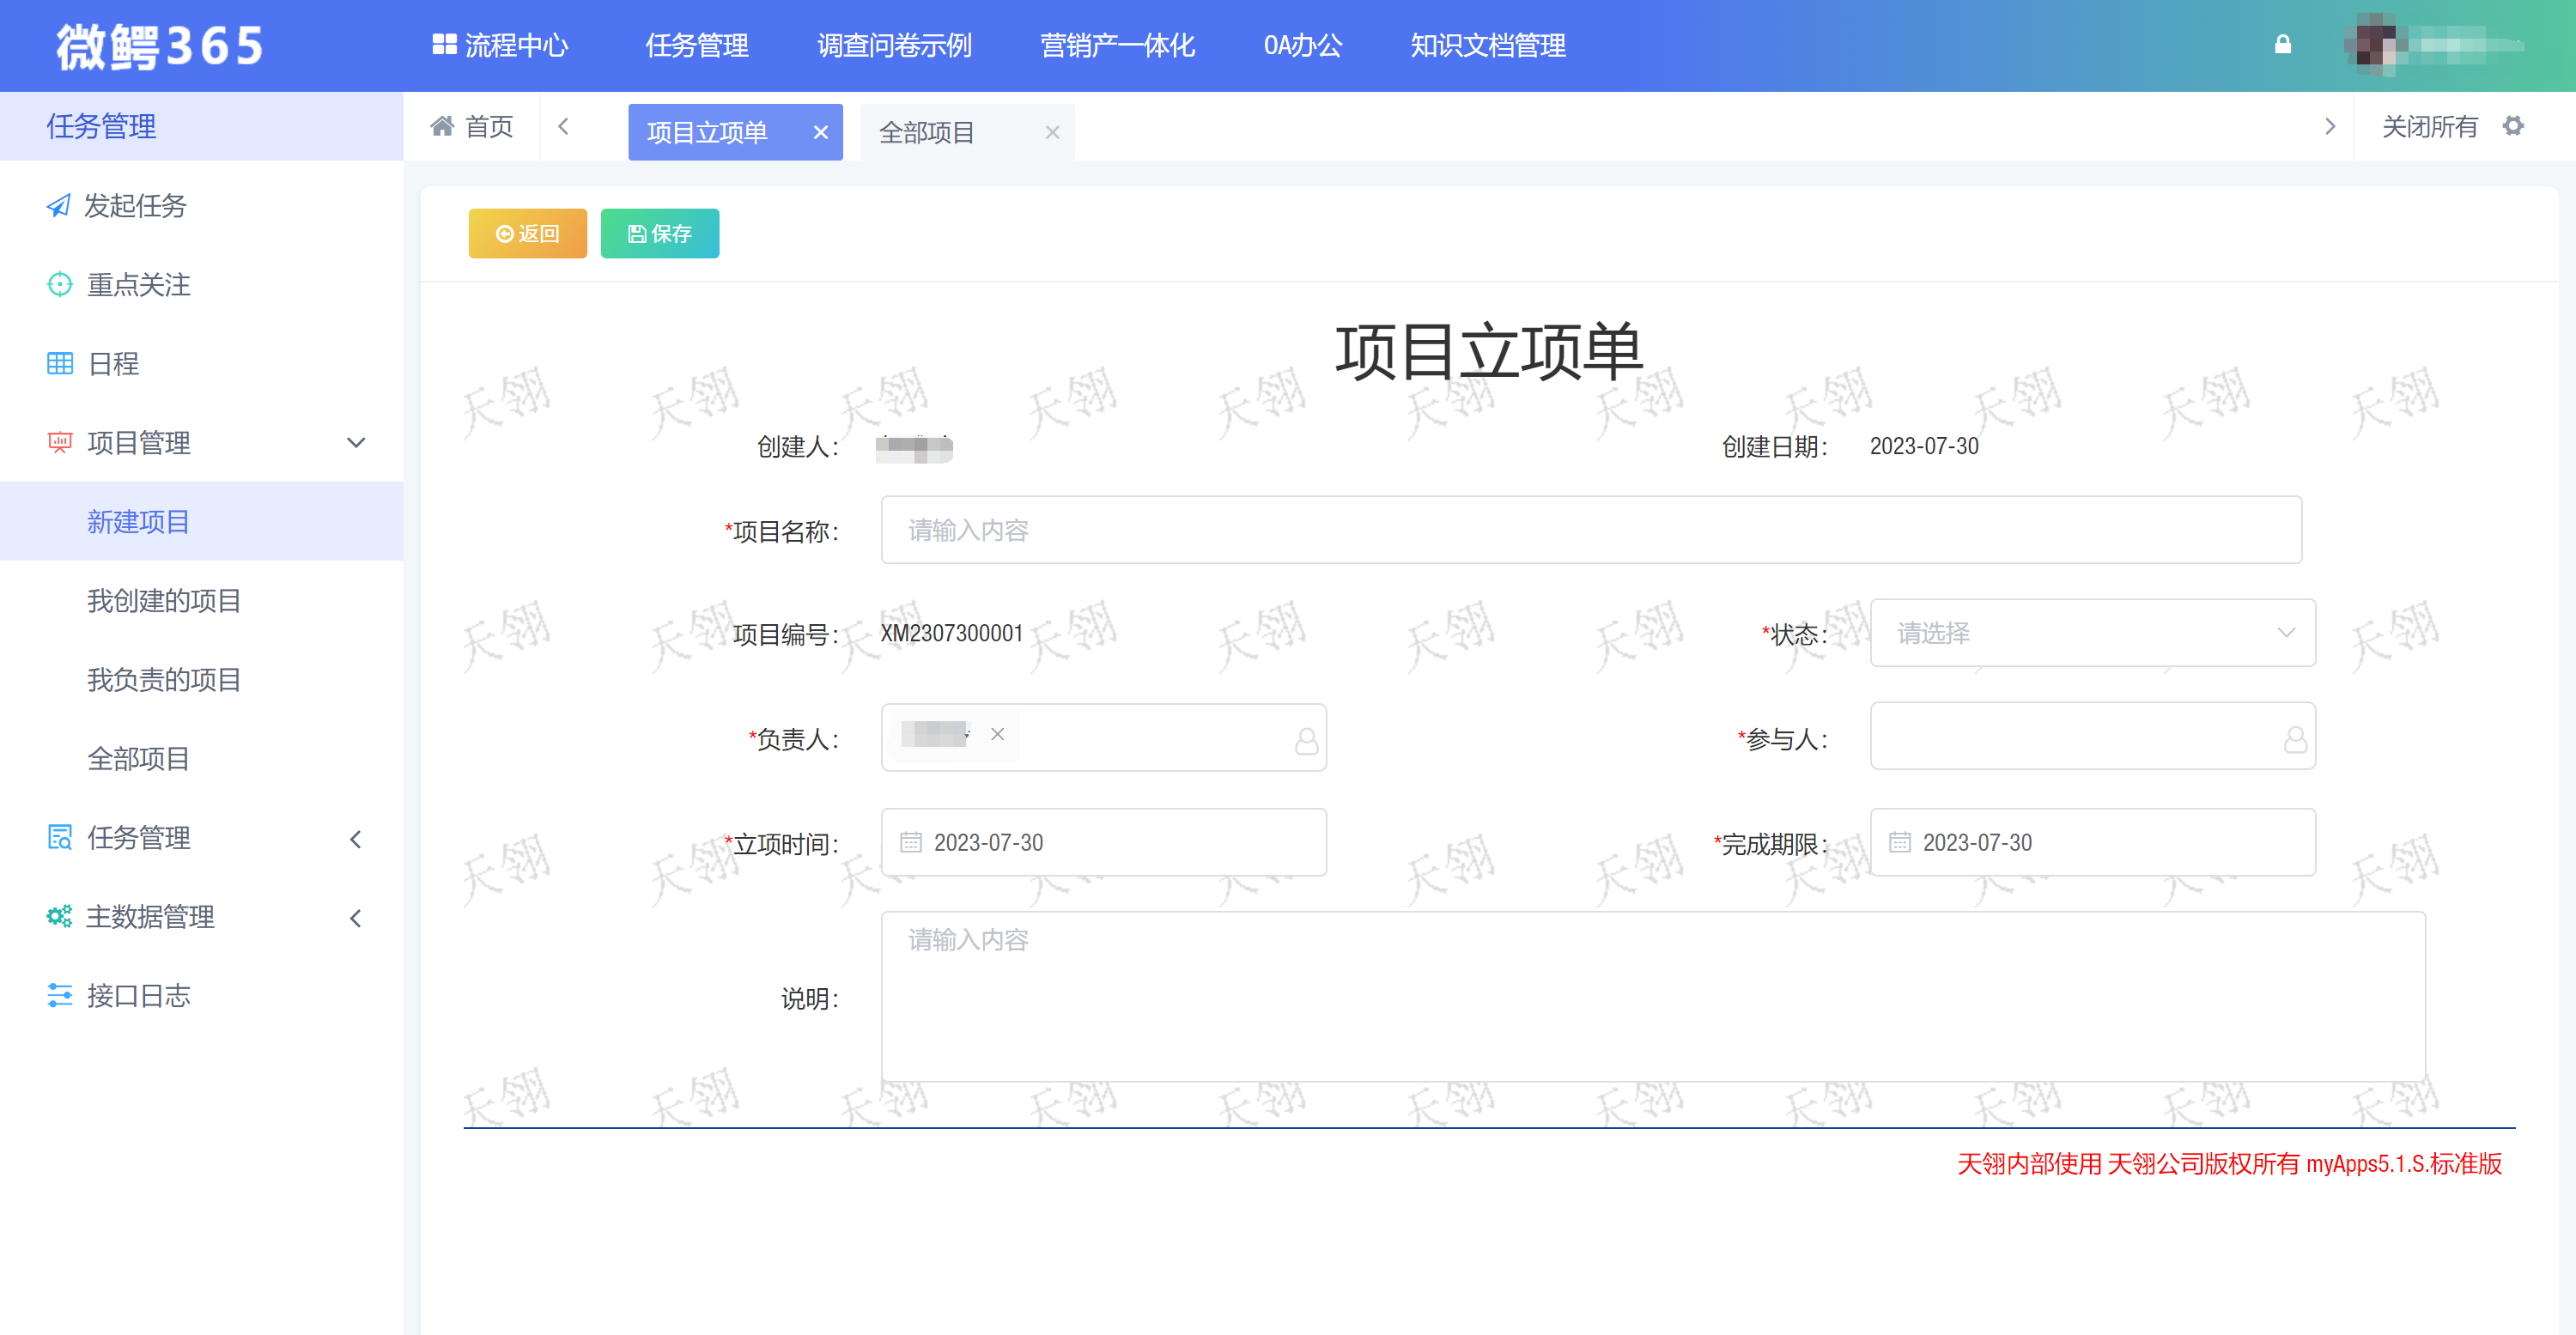Image resolution: width=2576 pixels, height=1335 pixels.
Task: Click the 项目名称 input field
Action: [x=1590, y=531]
